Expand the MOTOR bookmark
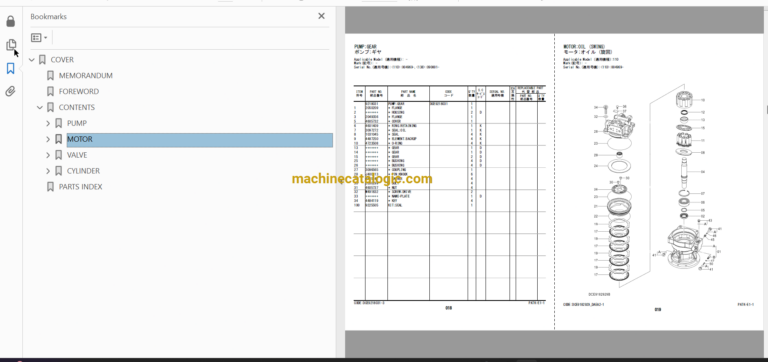The image size is (768, 362). click(48, 139)
